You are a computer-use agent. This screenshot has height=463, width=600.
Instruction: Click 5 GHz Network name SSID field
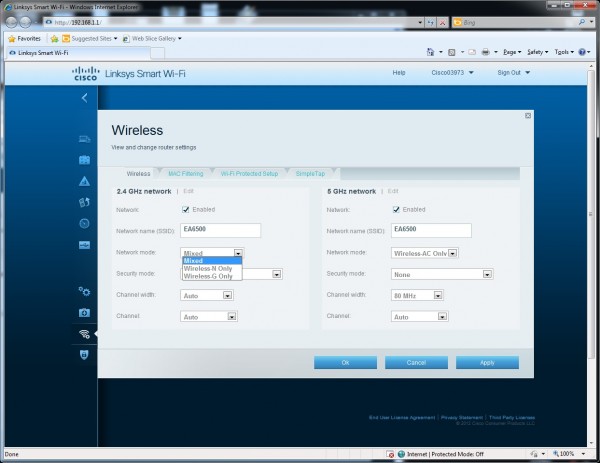tap(431, 230)
